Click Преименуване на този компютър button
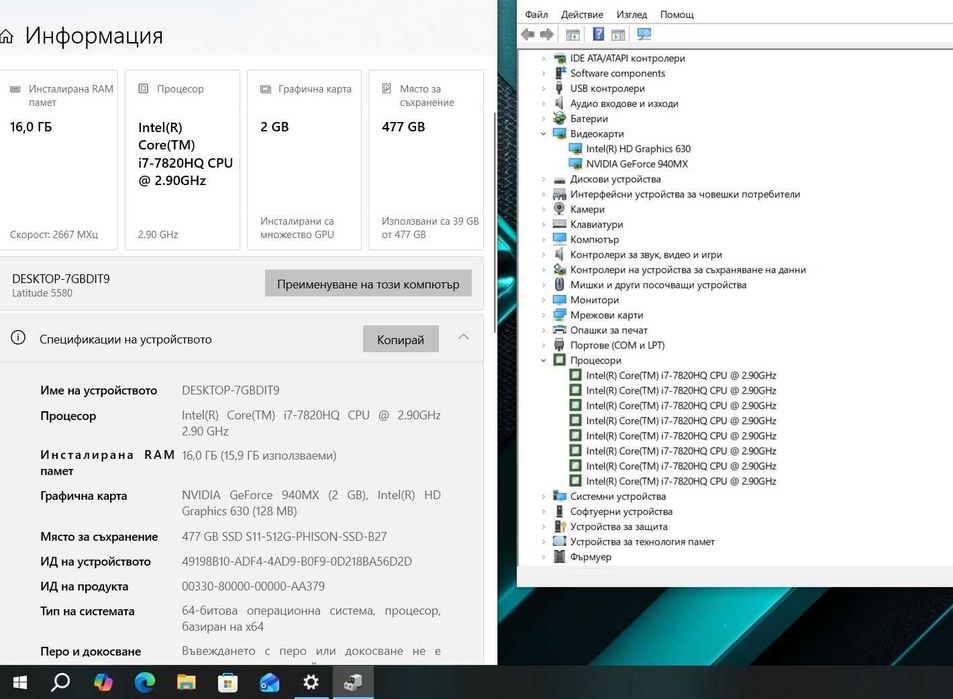Image resolution: width=953 pixels, height=699 pixels. click(x=368, y=284)
